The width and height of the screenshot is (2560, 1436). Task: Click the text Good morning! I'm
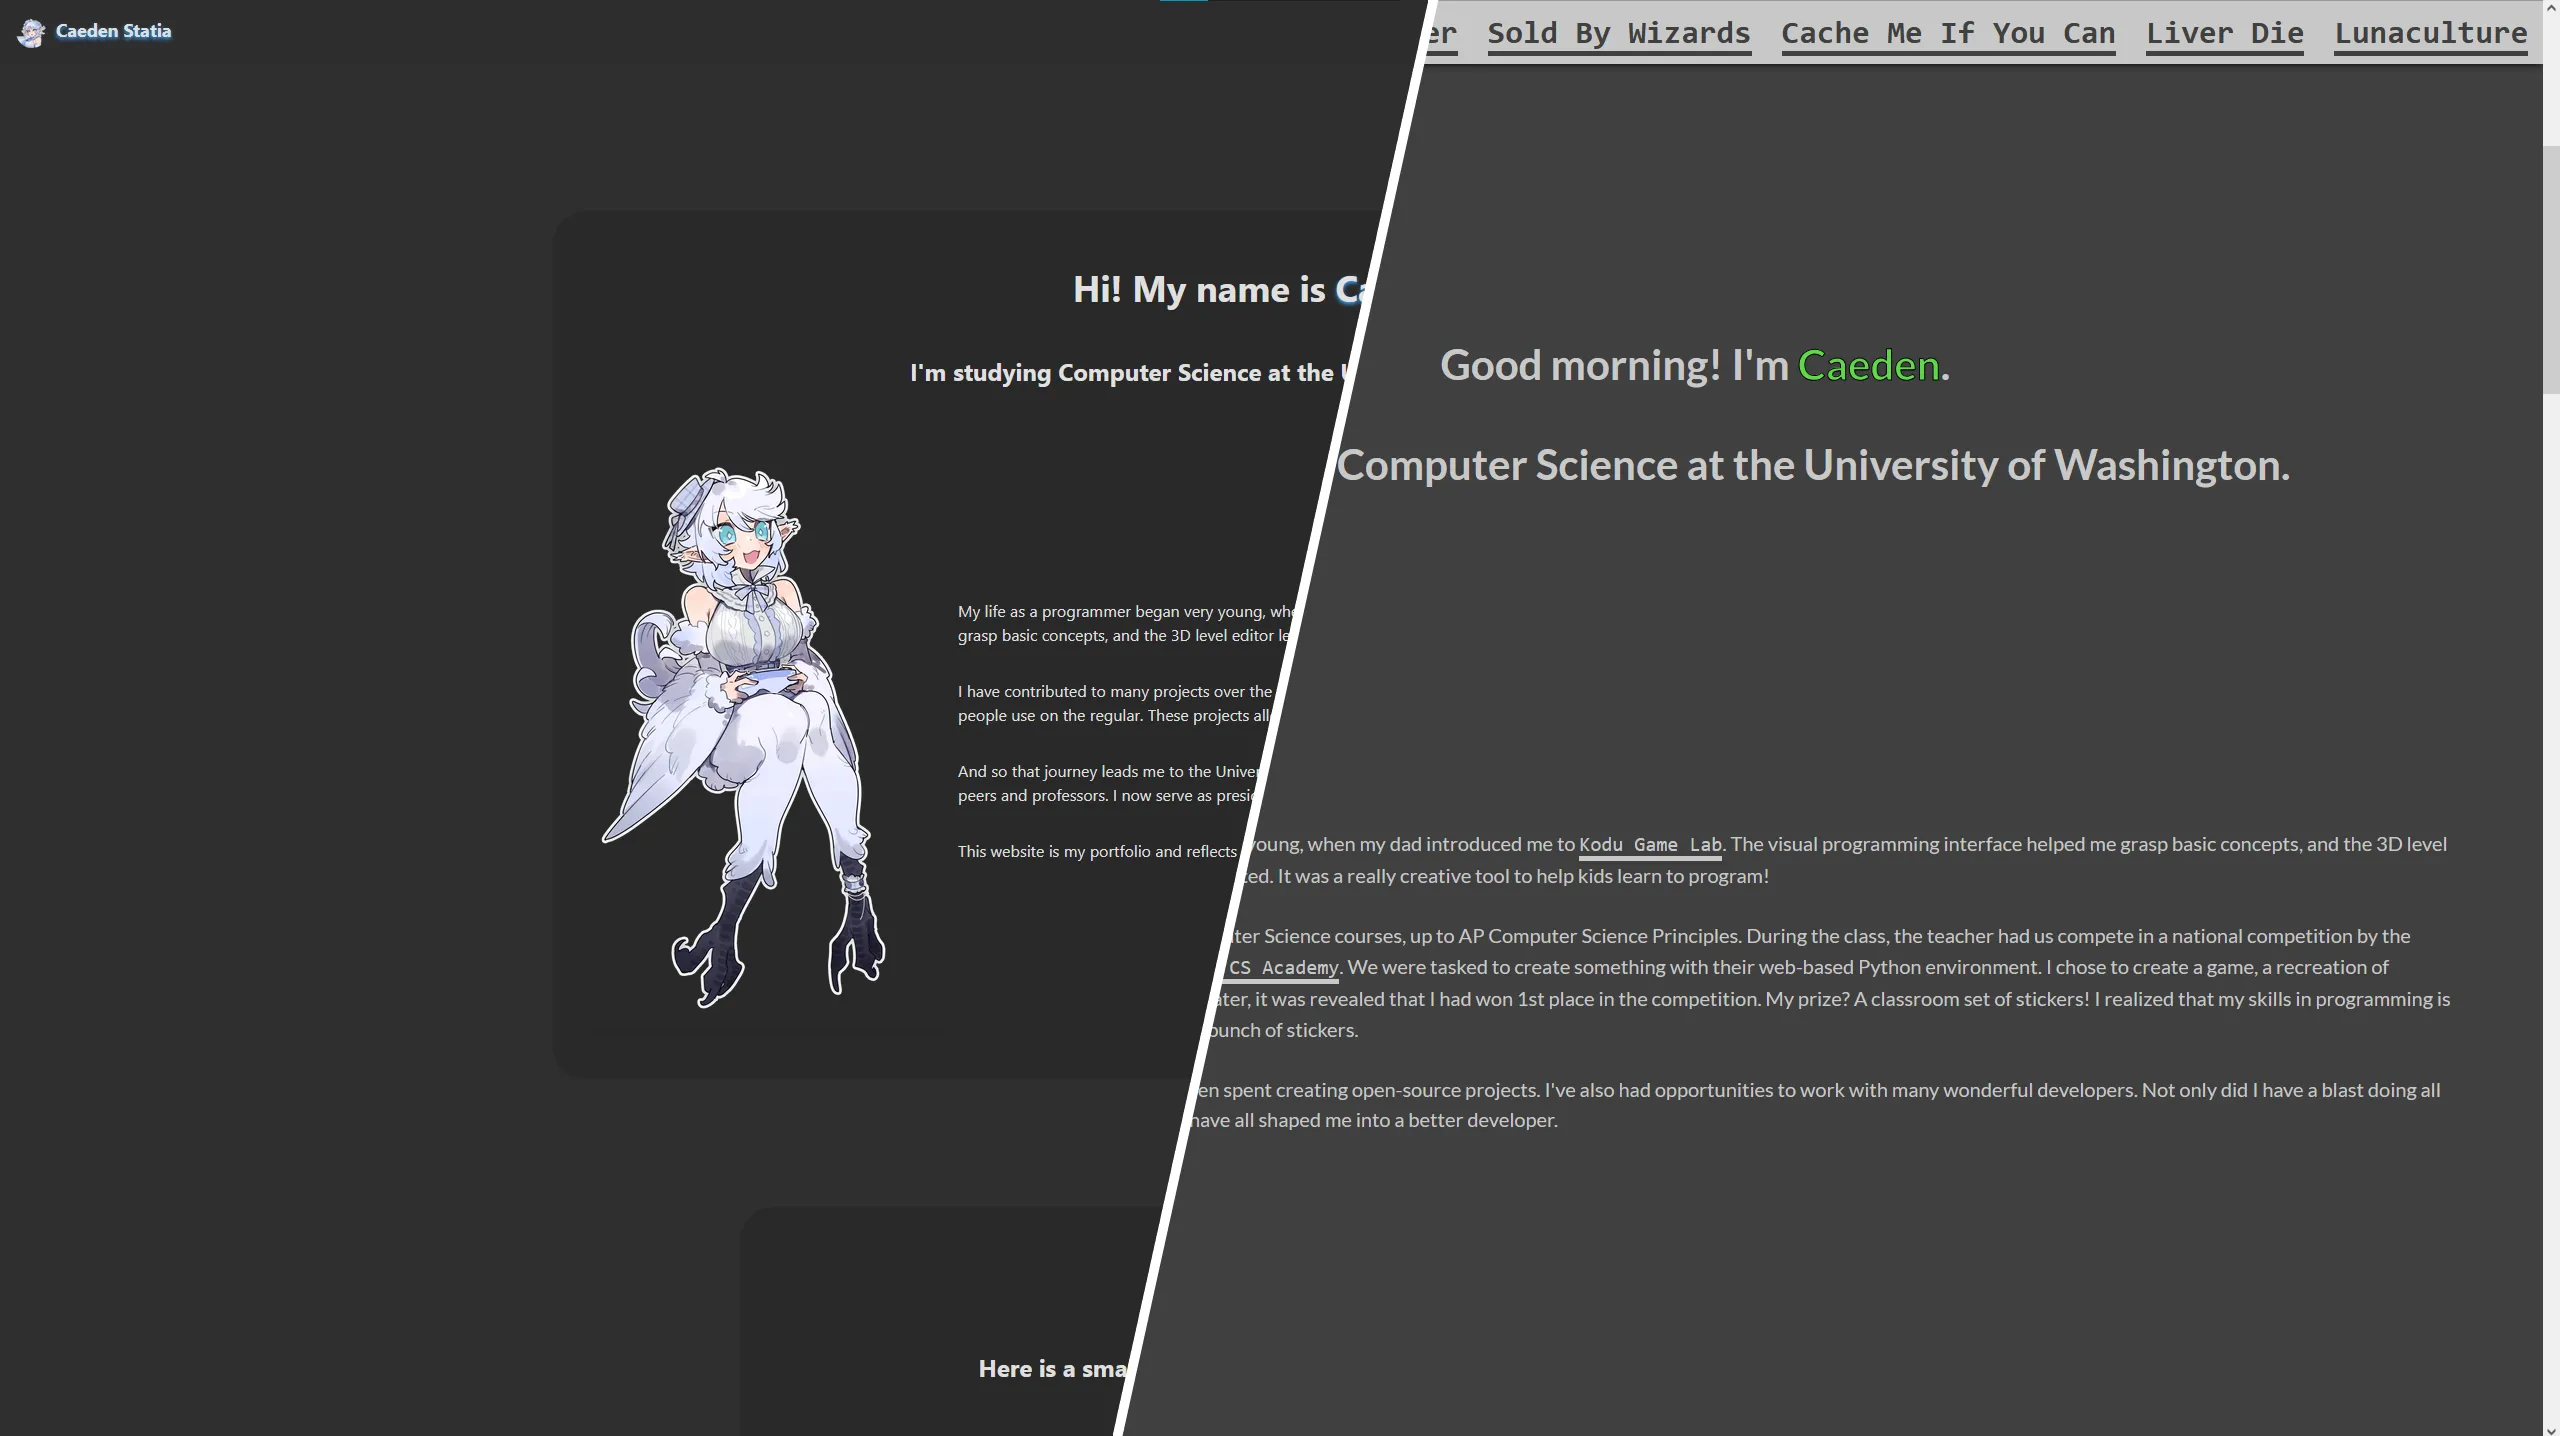[1614, 366]
